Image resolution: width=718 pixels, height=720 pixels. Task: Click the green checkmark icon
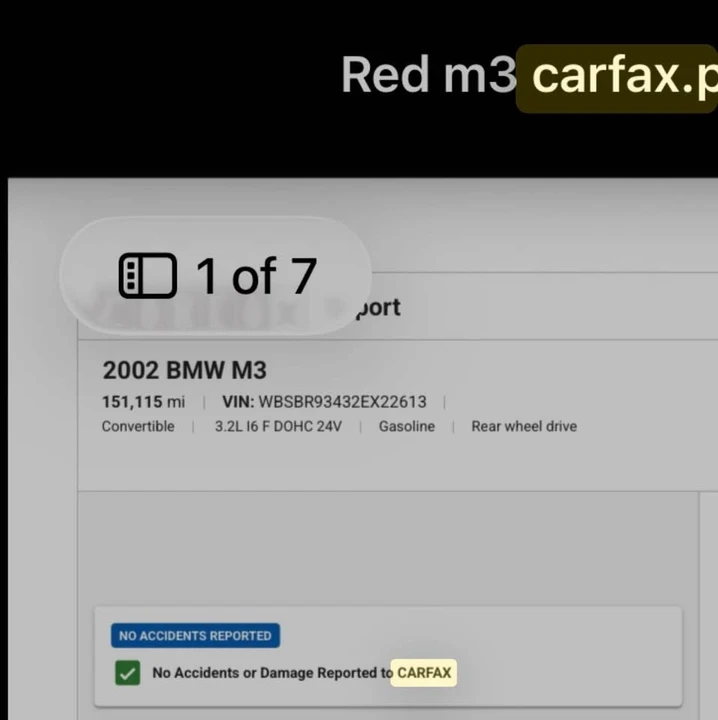128,673
